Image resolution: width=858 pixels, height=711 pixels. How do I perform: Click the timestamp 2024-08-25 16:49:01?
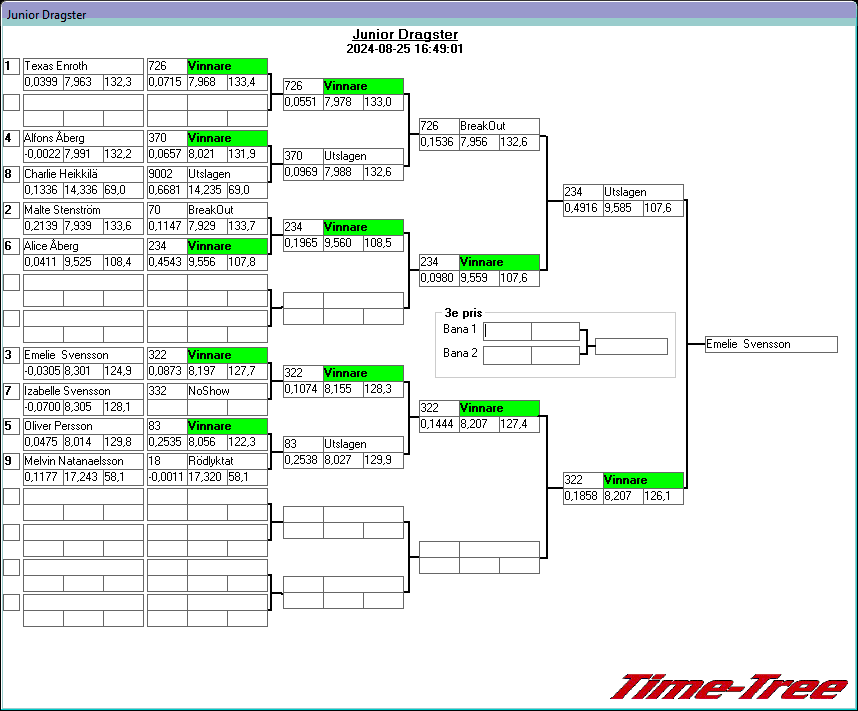click(405, 49)
